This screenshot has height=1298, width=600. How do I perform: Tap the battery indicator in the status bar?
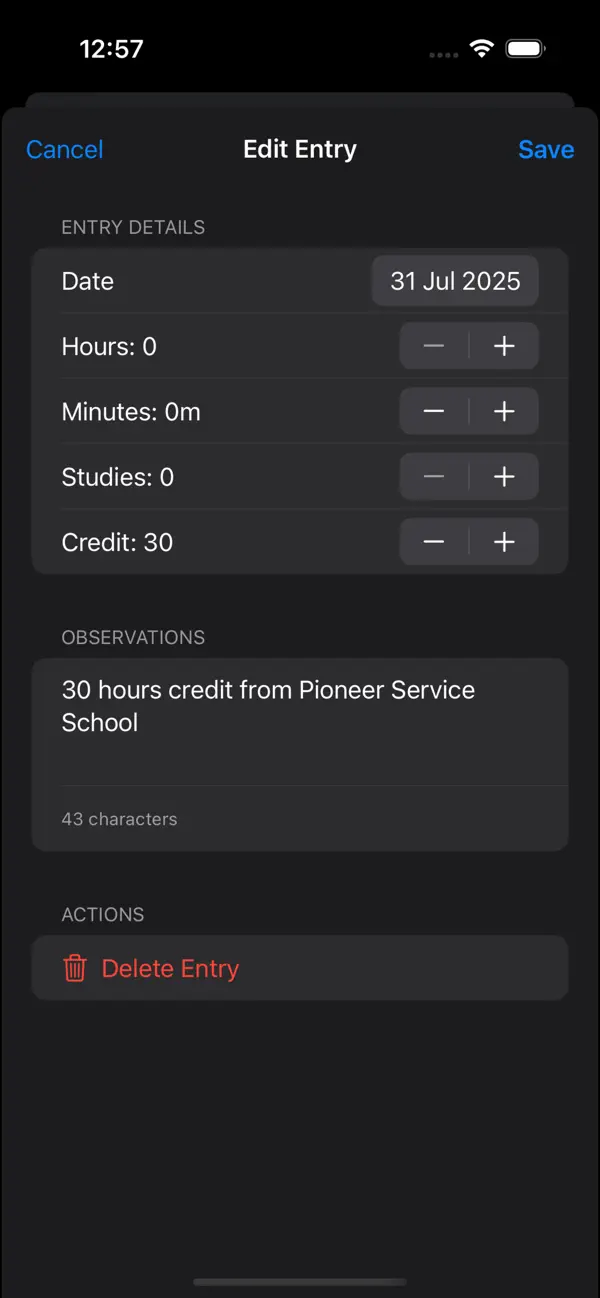[524, 47]
